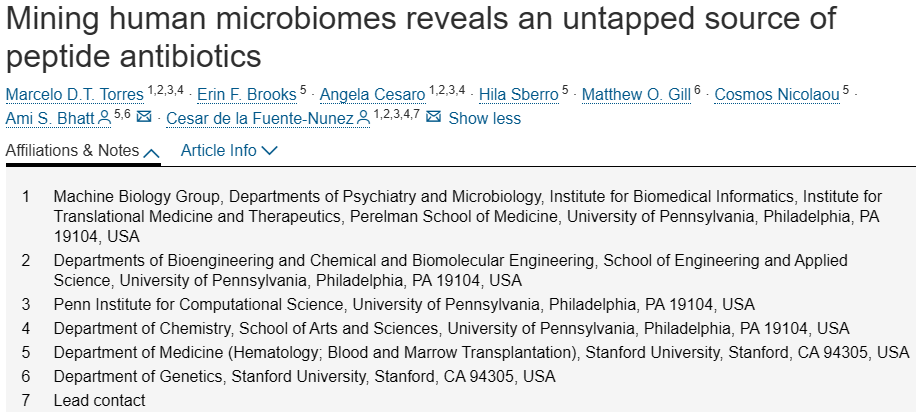916x412 pixels.
Task: Click the article title heading
Action: (x=421, y=37)
